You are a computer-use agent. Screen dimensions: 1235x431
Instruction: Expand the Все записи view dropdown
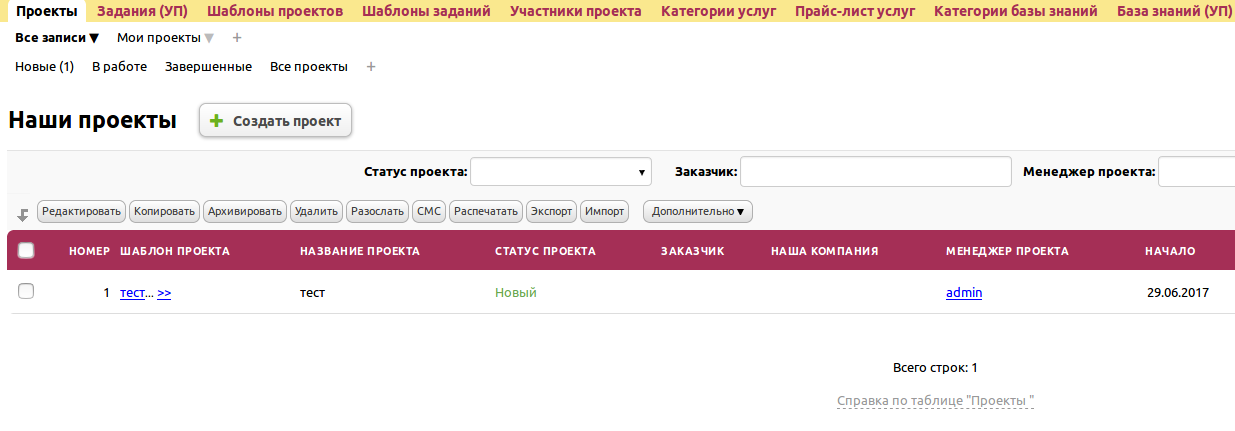click(57, 38)
